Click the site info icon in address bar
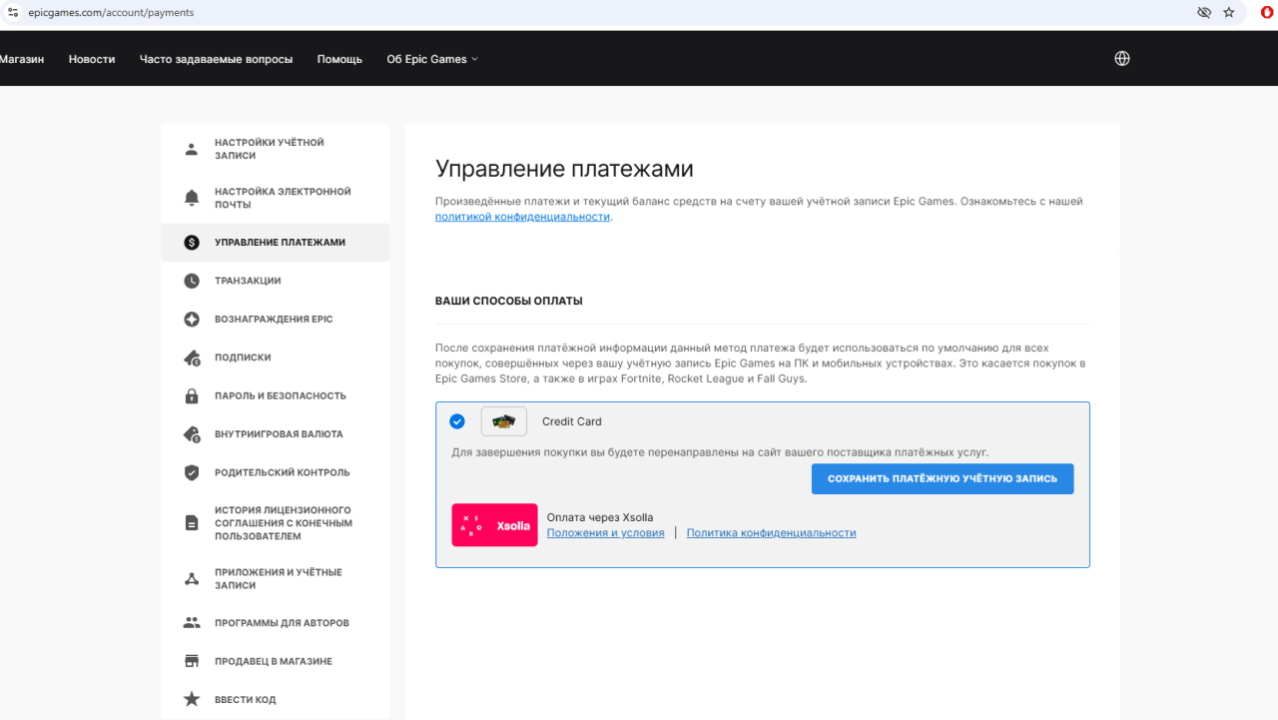Viewport: 1278px width, 720px height. pyautogui.click(x=13, y=12)
